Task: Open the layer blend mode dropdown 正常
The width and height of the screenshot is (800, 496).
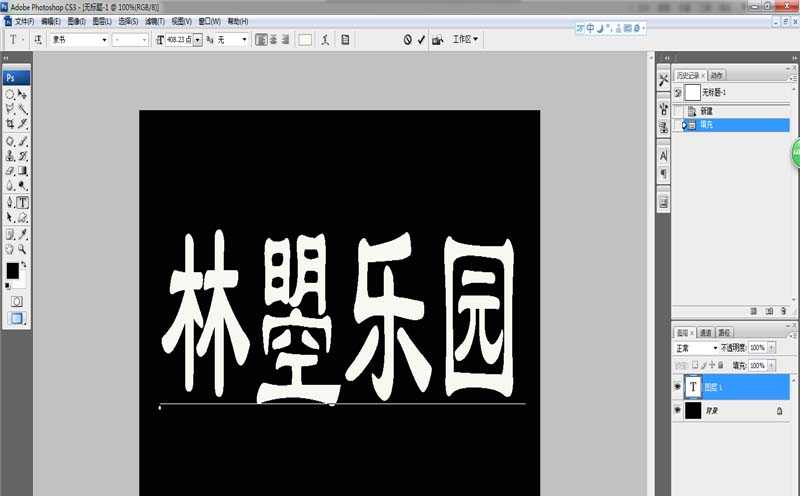Action: 696,348
